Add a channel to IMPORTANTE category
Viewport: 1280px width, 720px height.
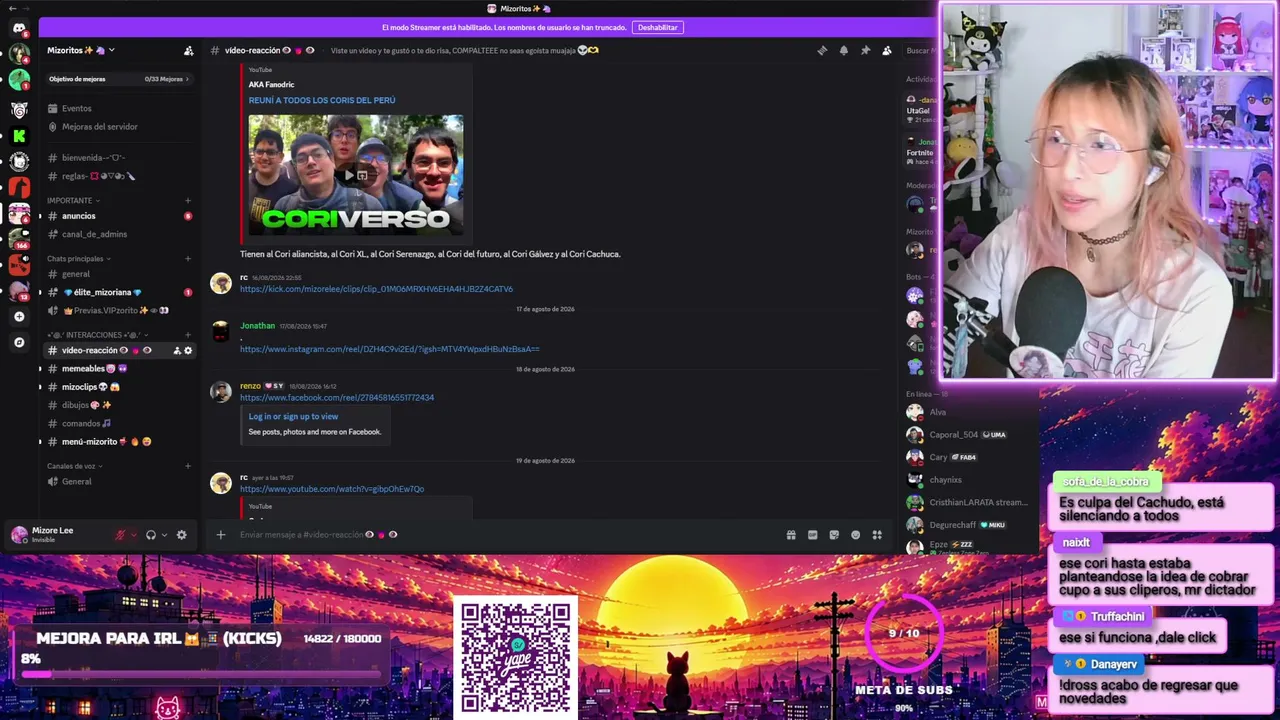pyautogui.click(x=187, y=201)
